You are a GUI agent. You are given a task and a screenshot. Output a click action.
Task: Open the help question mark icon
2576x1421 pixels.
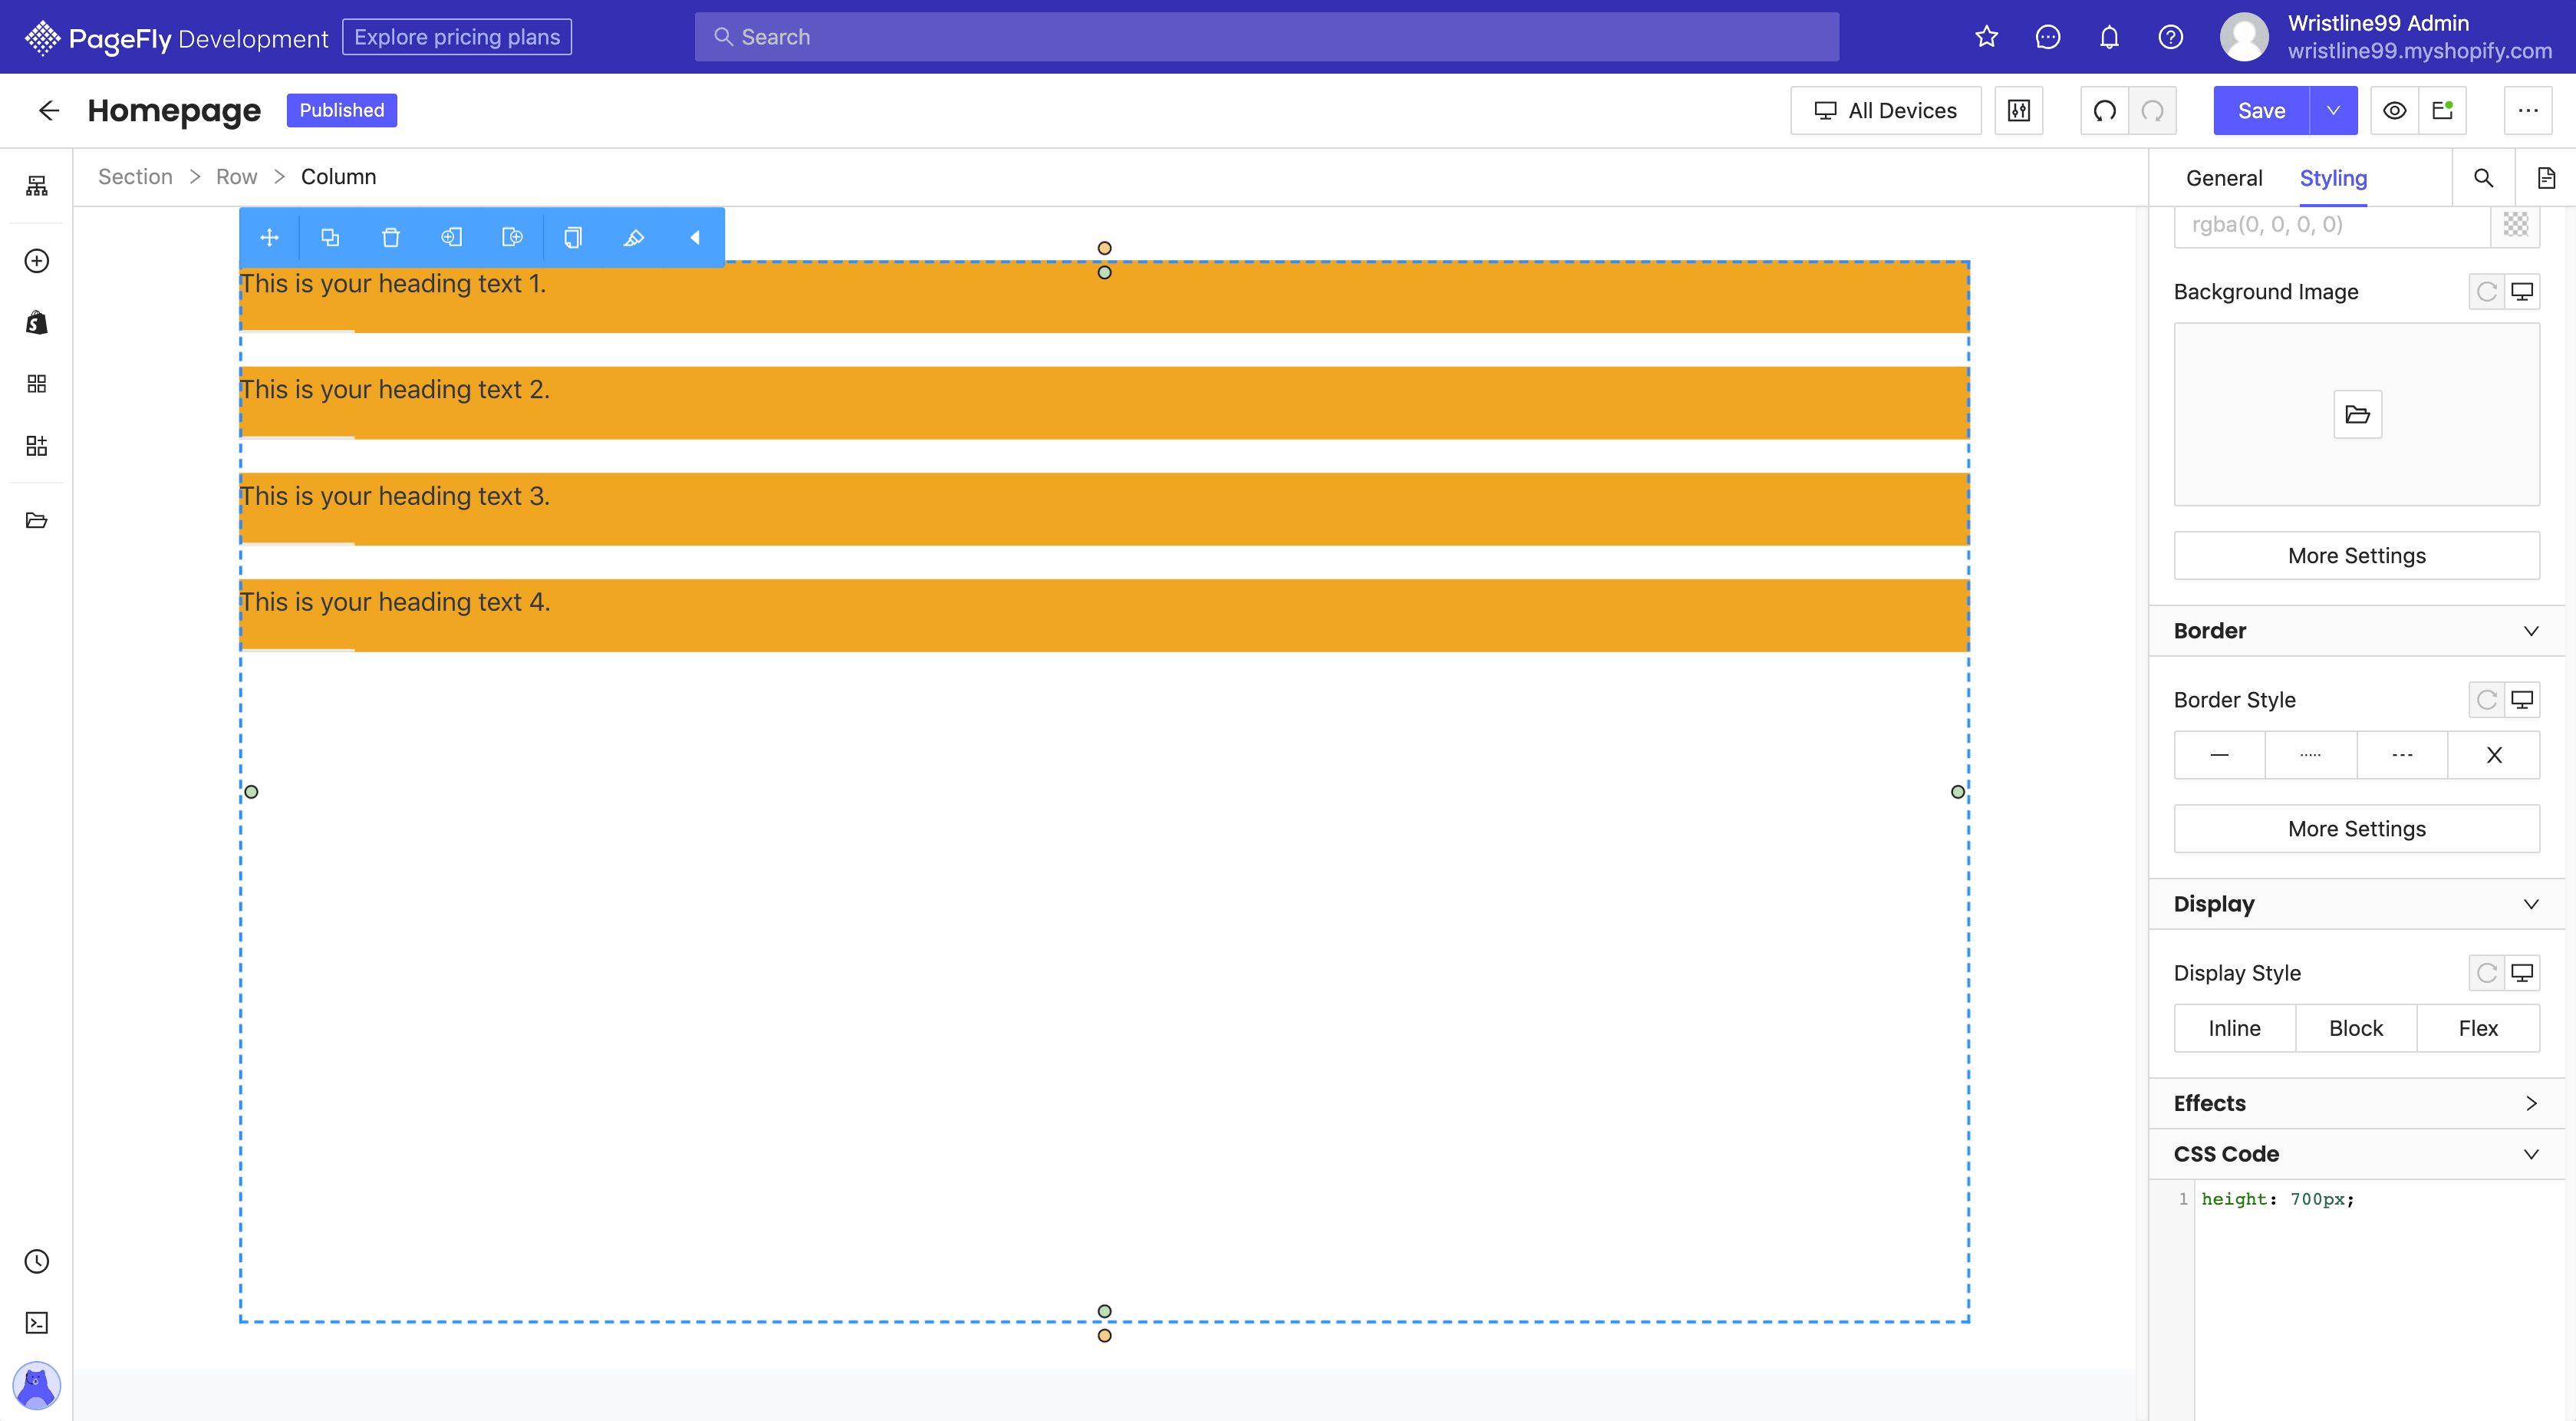(x=2170, y=37)
